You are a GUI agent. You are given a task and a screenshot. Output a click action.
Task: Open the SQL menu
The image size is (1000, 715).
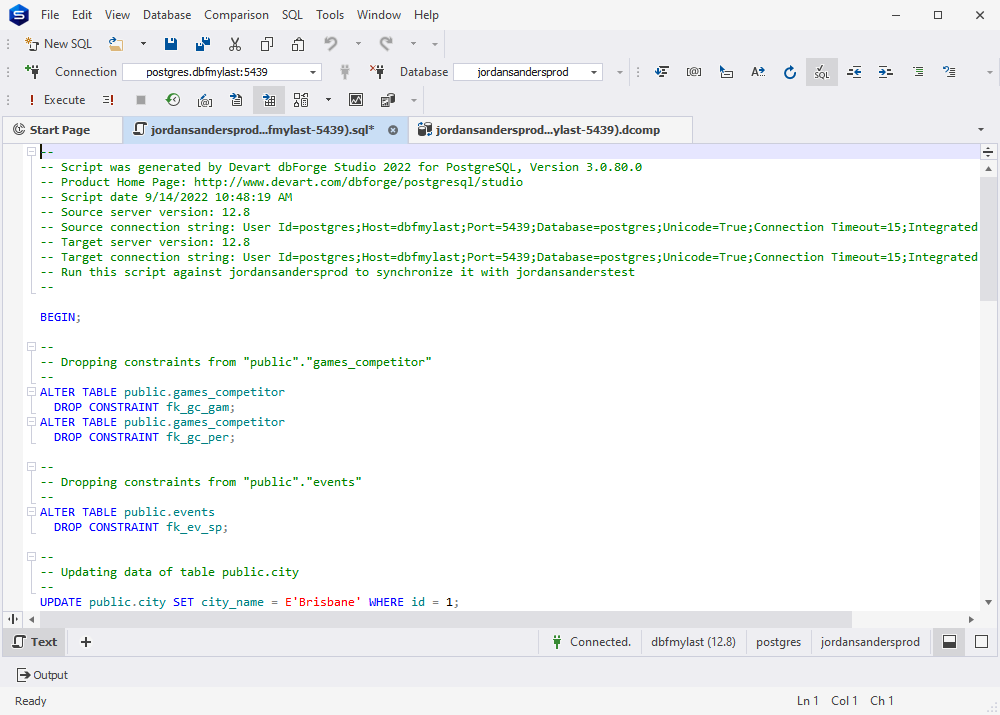tap(292, 15)
